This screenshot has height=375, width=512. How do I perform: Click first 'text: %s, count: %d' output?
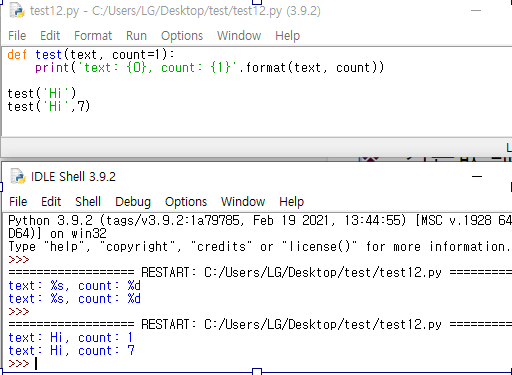click(75, 286)
